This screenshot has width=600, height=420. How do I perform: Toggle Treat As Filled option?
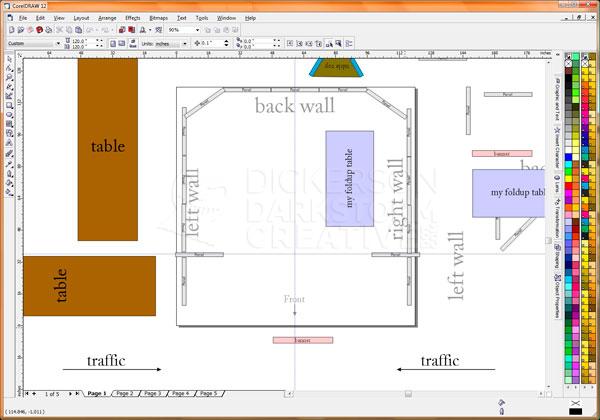pos(338,44)
